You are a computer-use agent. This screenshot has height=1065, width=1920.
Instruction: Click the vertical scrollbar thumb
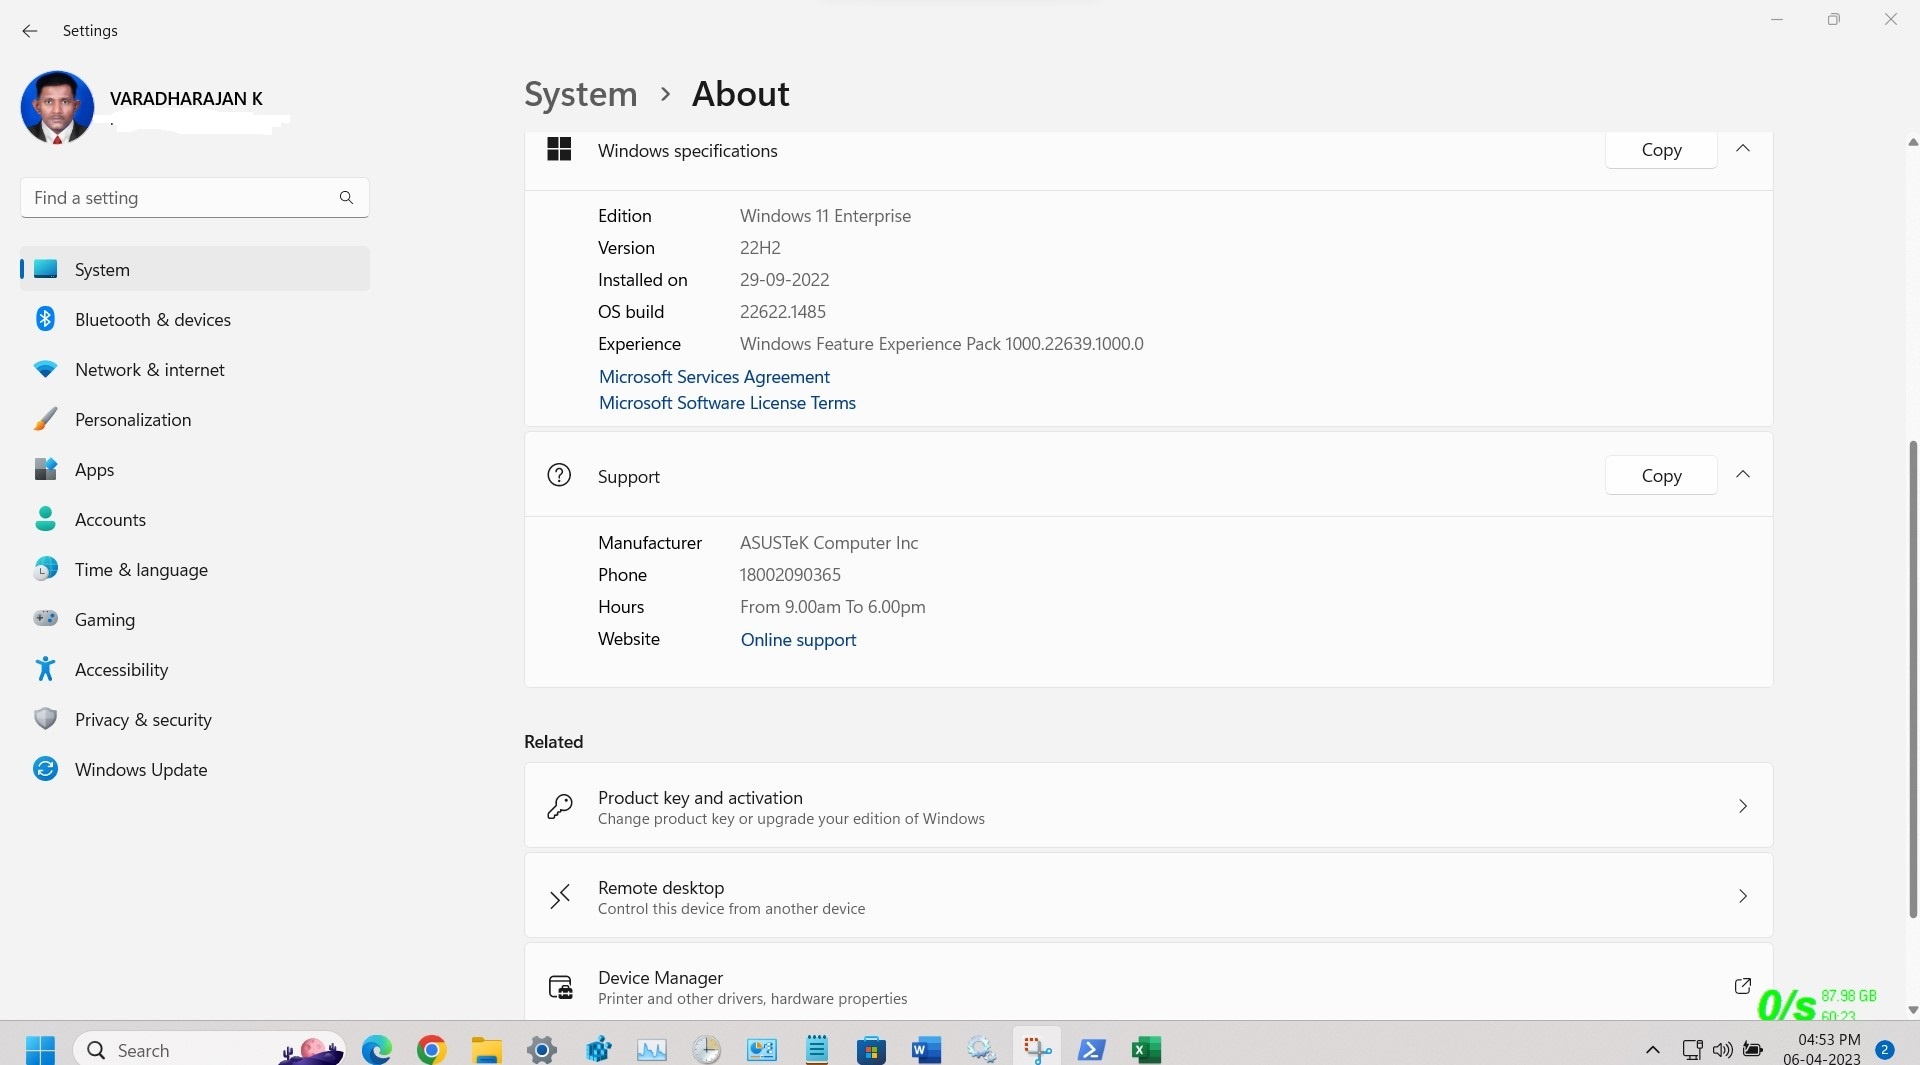tap(1913, 679)
